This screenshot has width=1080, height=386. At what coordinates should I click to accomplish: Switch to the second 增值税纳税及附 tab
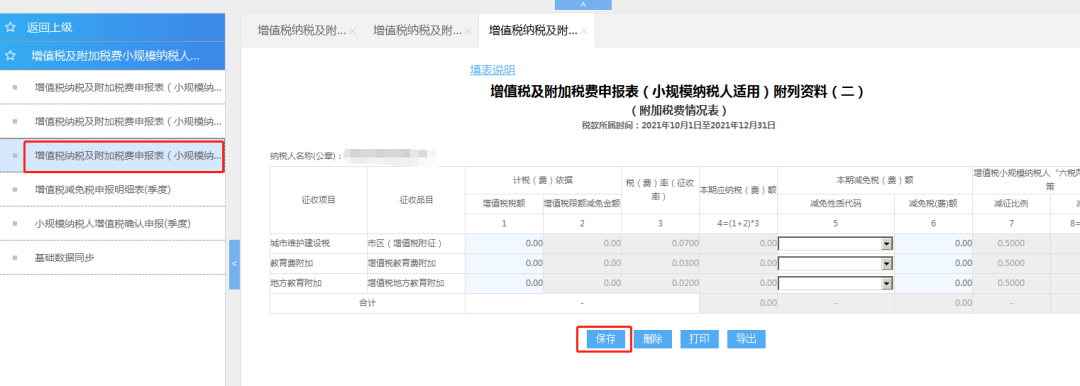pos(417,30)
